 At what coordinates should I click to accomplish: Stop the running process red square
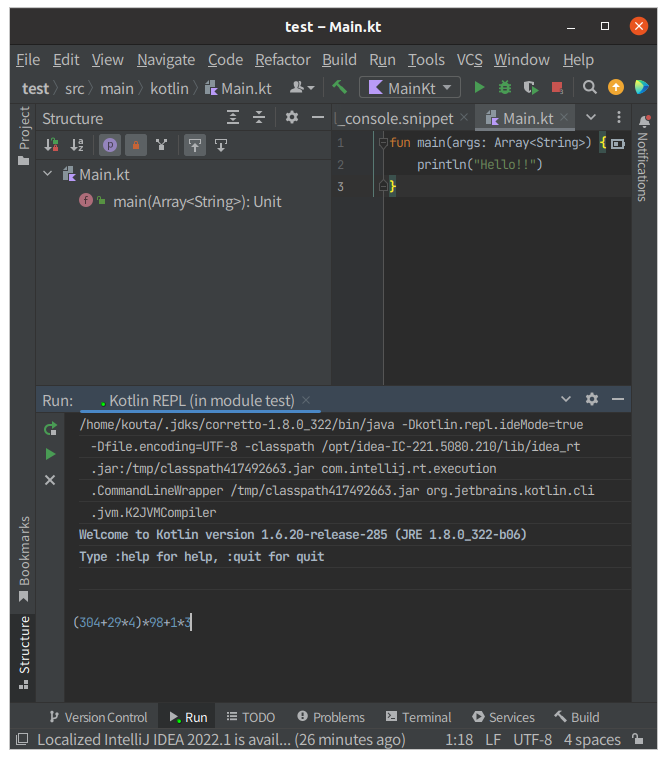pos(557,88)
